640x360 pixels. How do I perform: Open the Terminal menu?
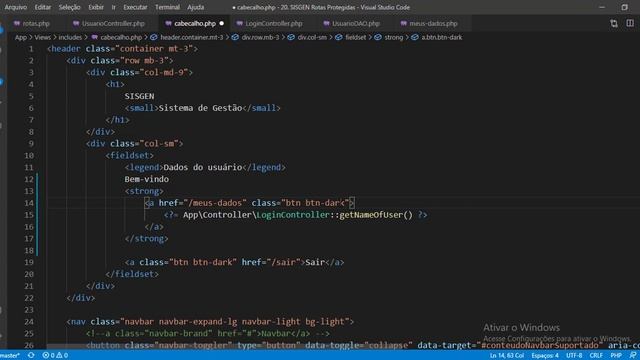167,7
